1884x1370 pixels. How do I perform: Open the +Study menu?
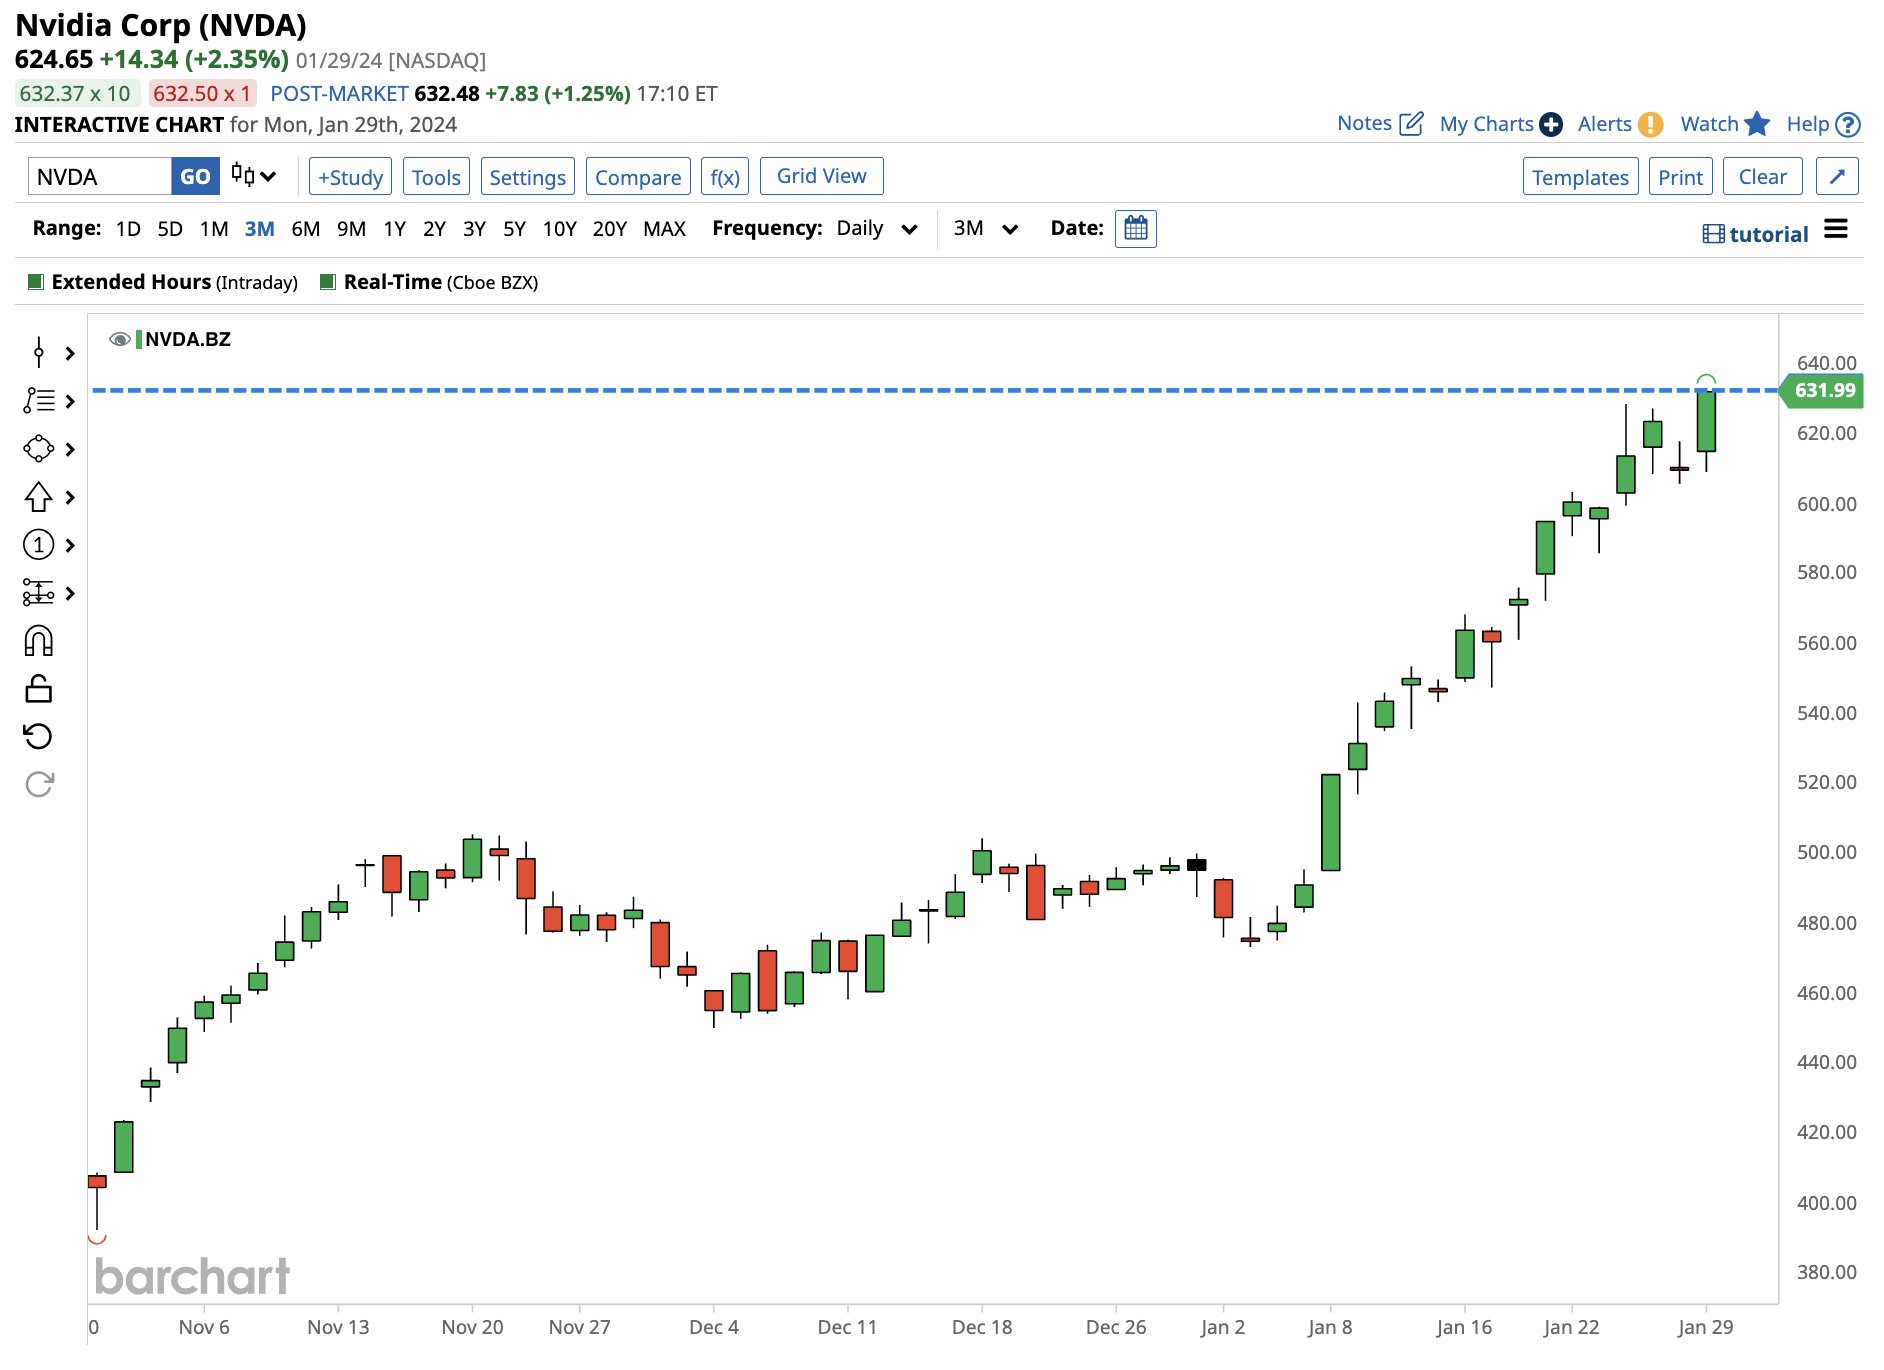[x=350, y=177]
